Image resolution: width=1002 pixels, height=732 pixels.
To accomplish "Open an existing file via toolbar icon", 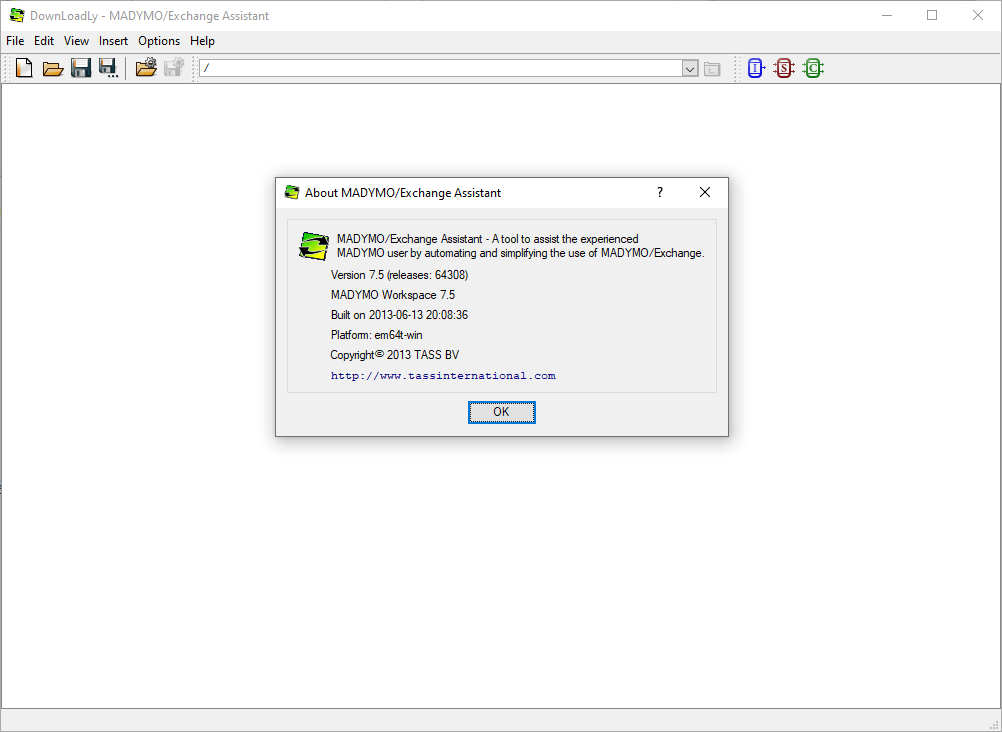I will [x=52, y=67].
